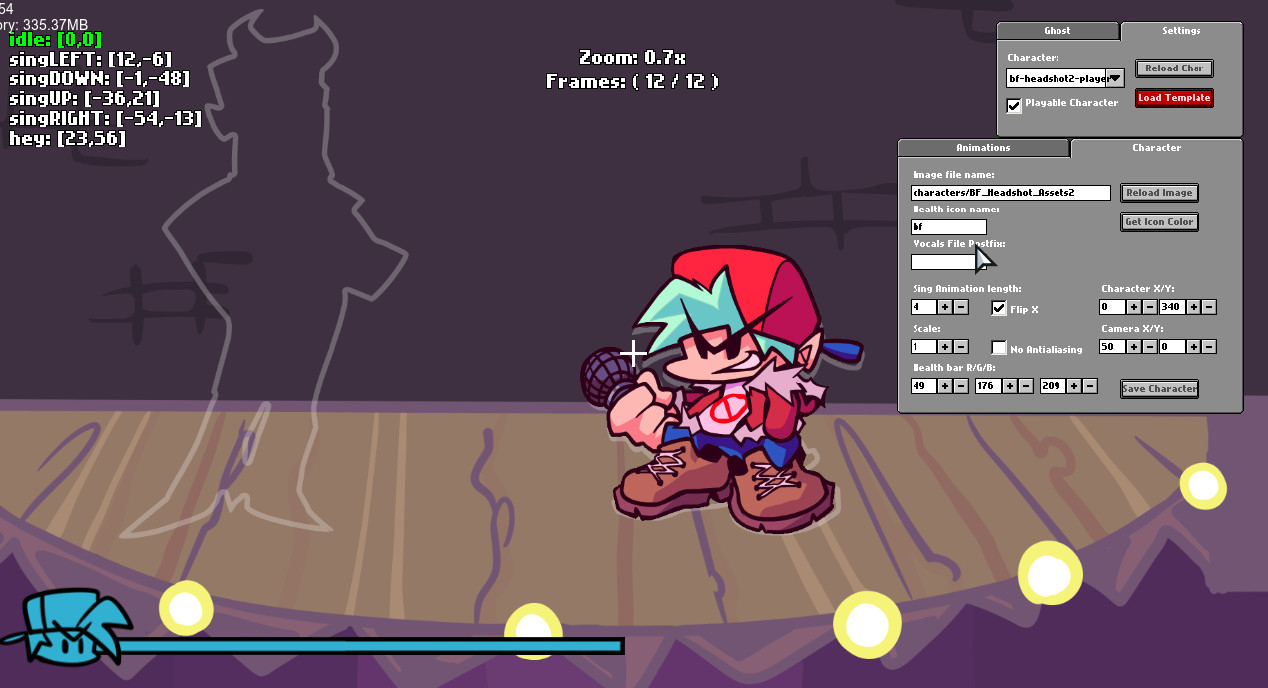Click the white crosshair marker near the microphone
The height and width of the screenshot is (688, 1268).
633,354
